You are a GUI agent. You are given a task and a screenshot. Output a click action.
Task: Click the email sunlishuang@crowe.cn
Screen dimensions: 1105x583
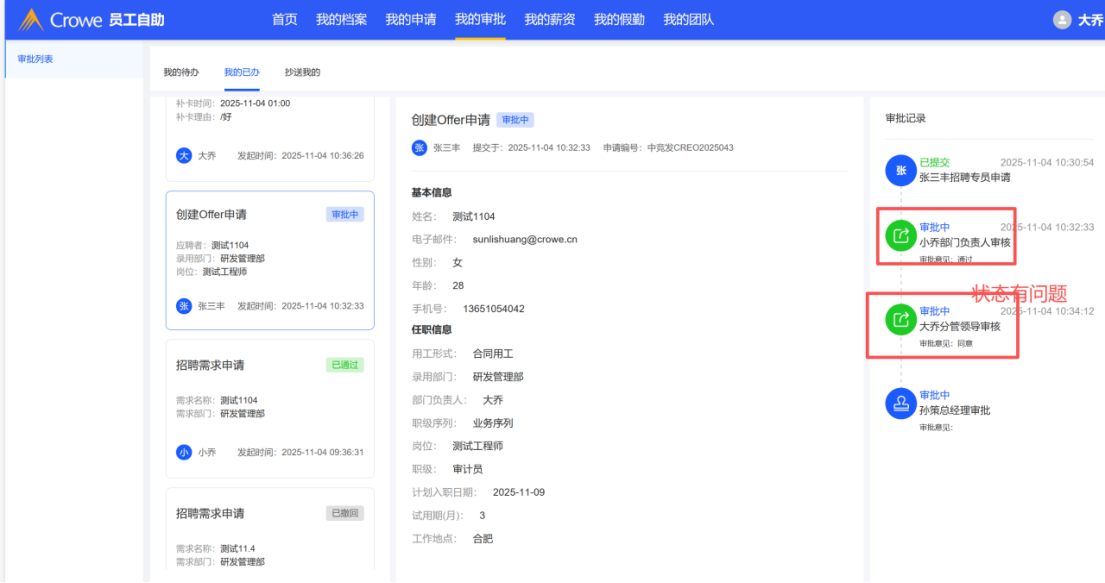click(x=524, y=240)
